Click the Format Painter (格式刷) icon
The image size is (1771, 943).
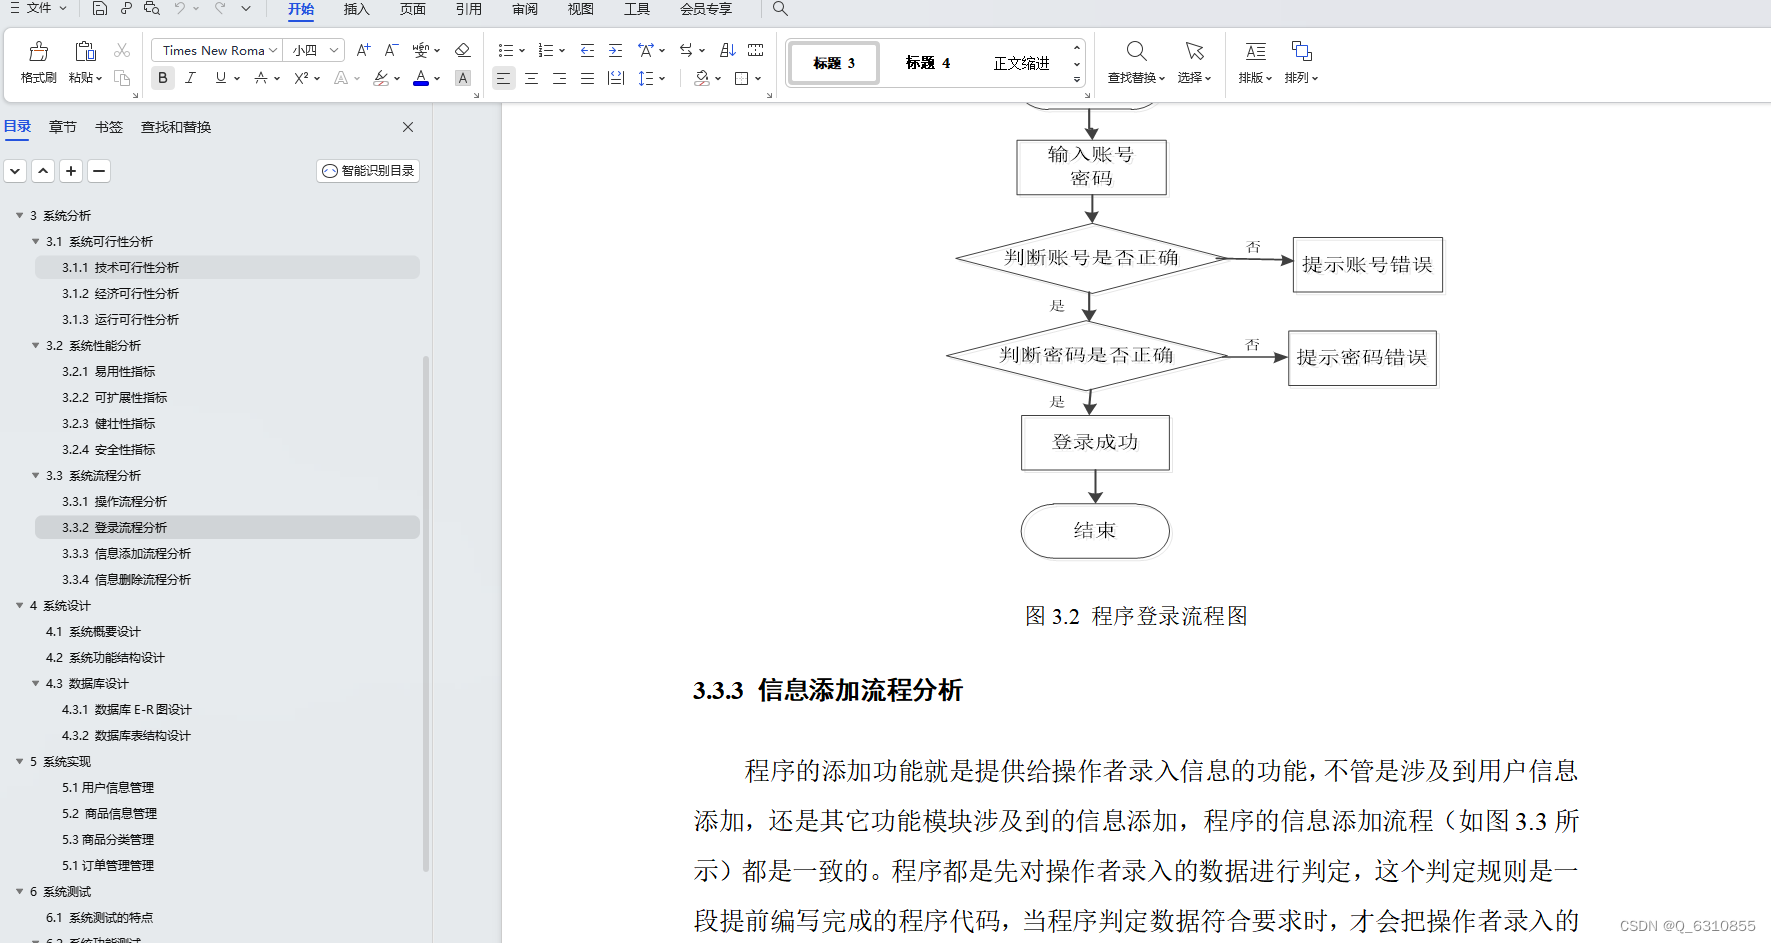[38, 51]
